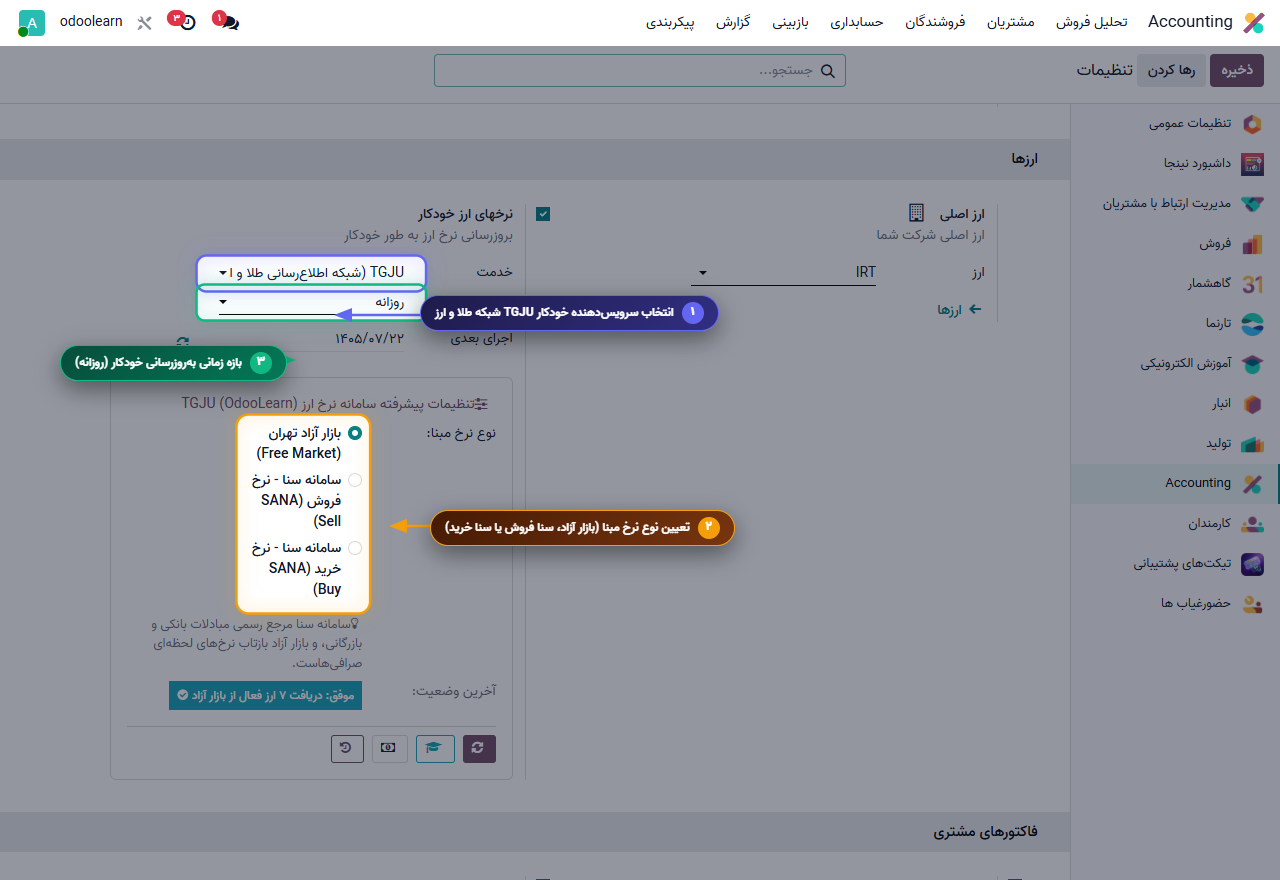This screenshot has width=1280, height=880.
Task: Click the موفق: دریافت ۷ ارز status badge
Action: (x=265, y=695)
